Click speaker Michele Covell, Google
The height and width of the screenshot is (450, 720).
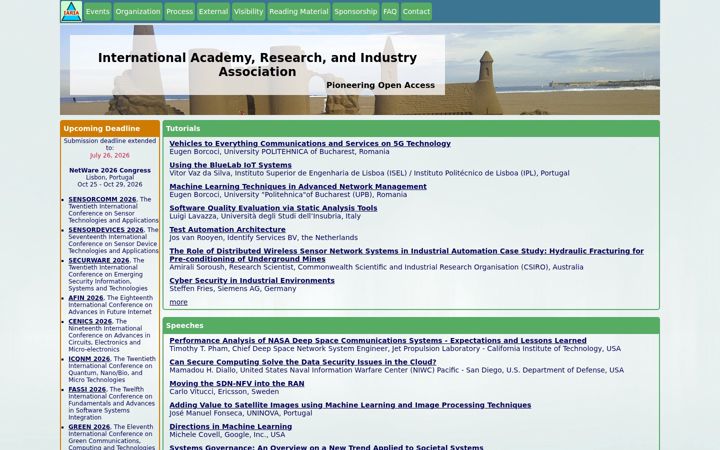tap(227, 435)
